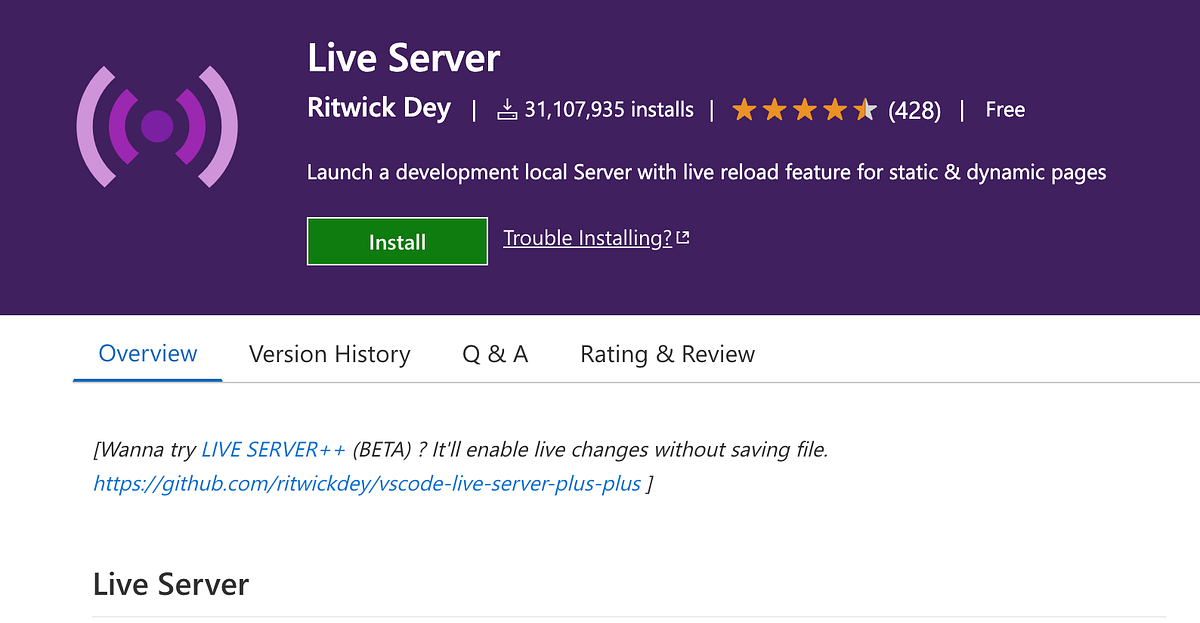Click the (428) review count
The width and height of the screenshot is (1200, 623).
pyautogui.click(x=914, y=110)
